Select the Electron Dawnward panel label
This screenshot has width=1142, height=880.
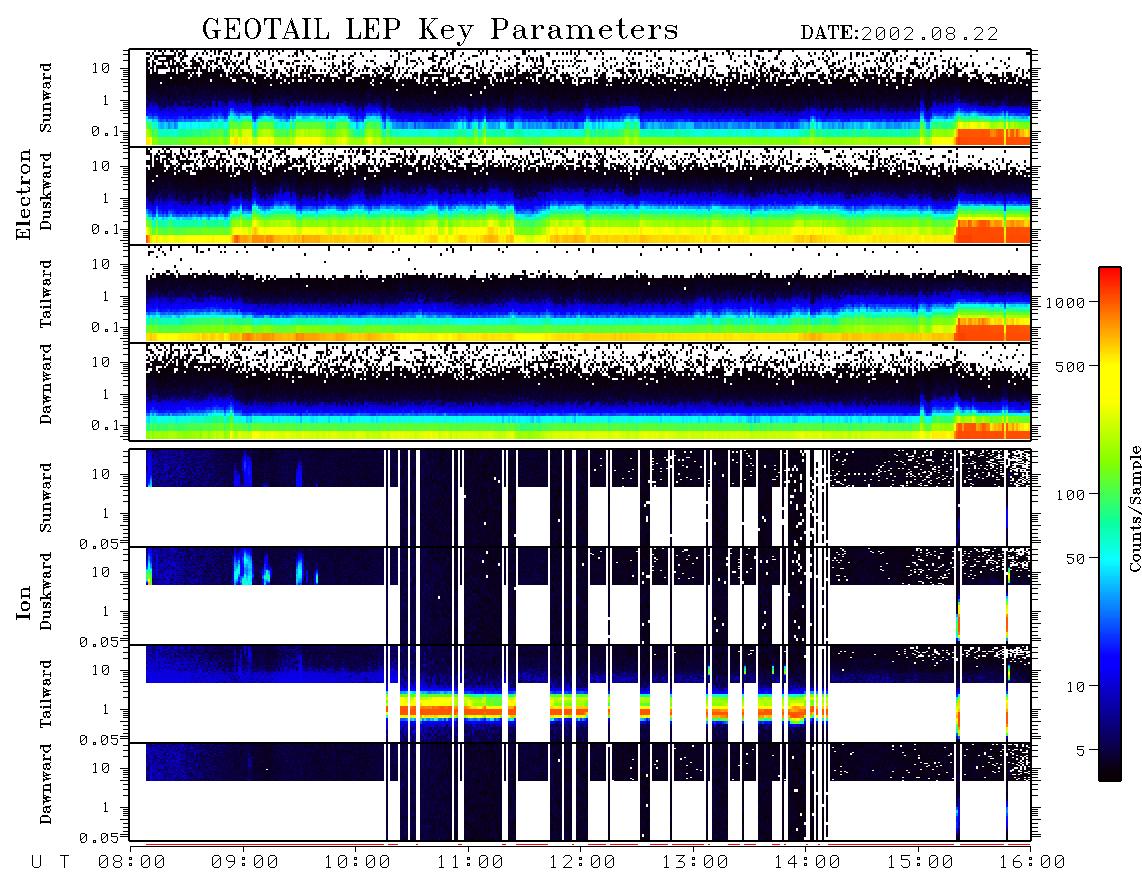pos(46,384)
